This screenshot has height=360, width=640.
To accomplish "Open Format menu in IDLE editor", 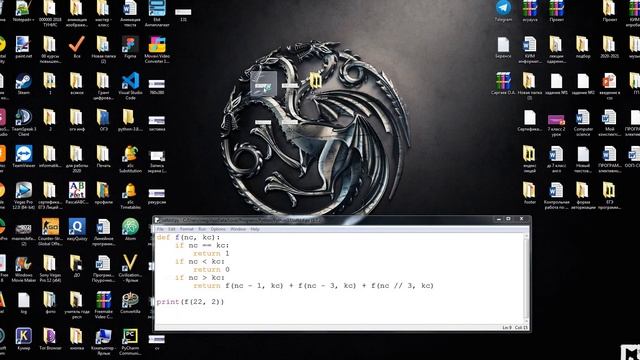I will 187,229.
